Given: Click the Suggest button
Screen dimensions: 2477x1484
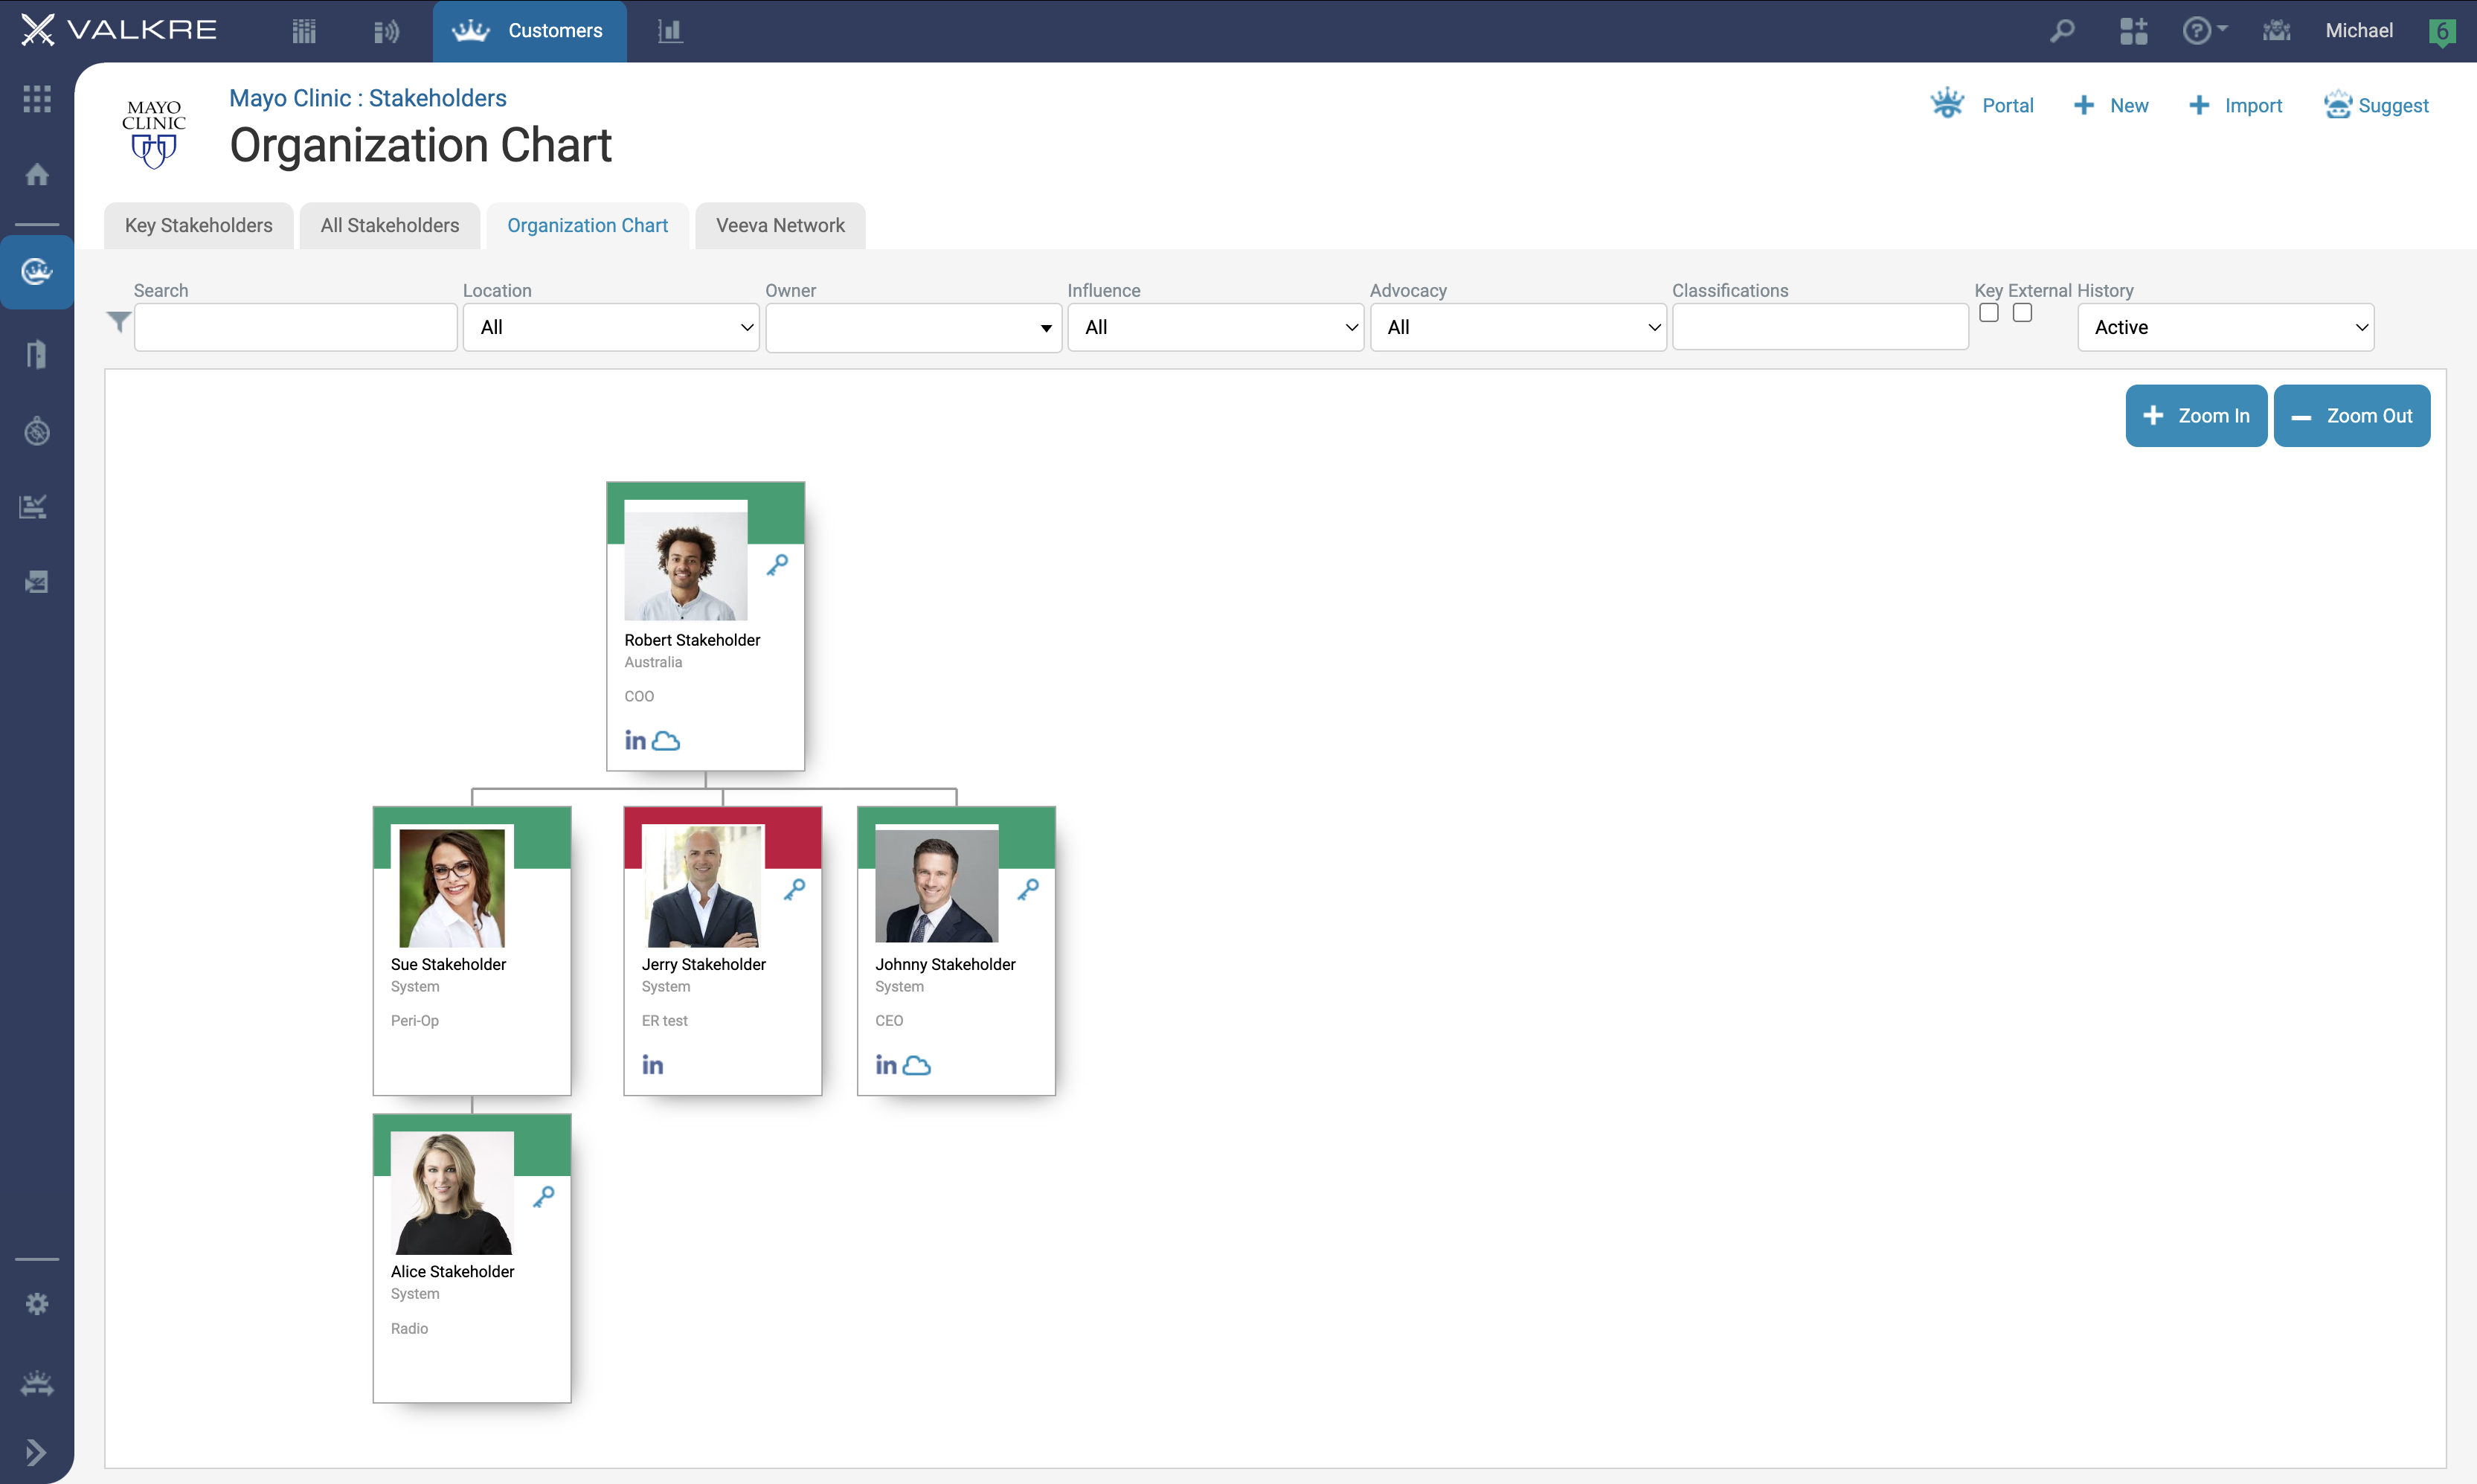Looking at the screenshot, I should click(x=2376, y=106).
